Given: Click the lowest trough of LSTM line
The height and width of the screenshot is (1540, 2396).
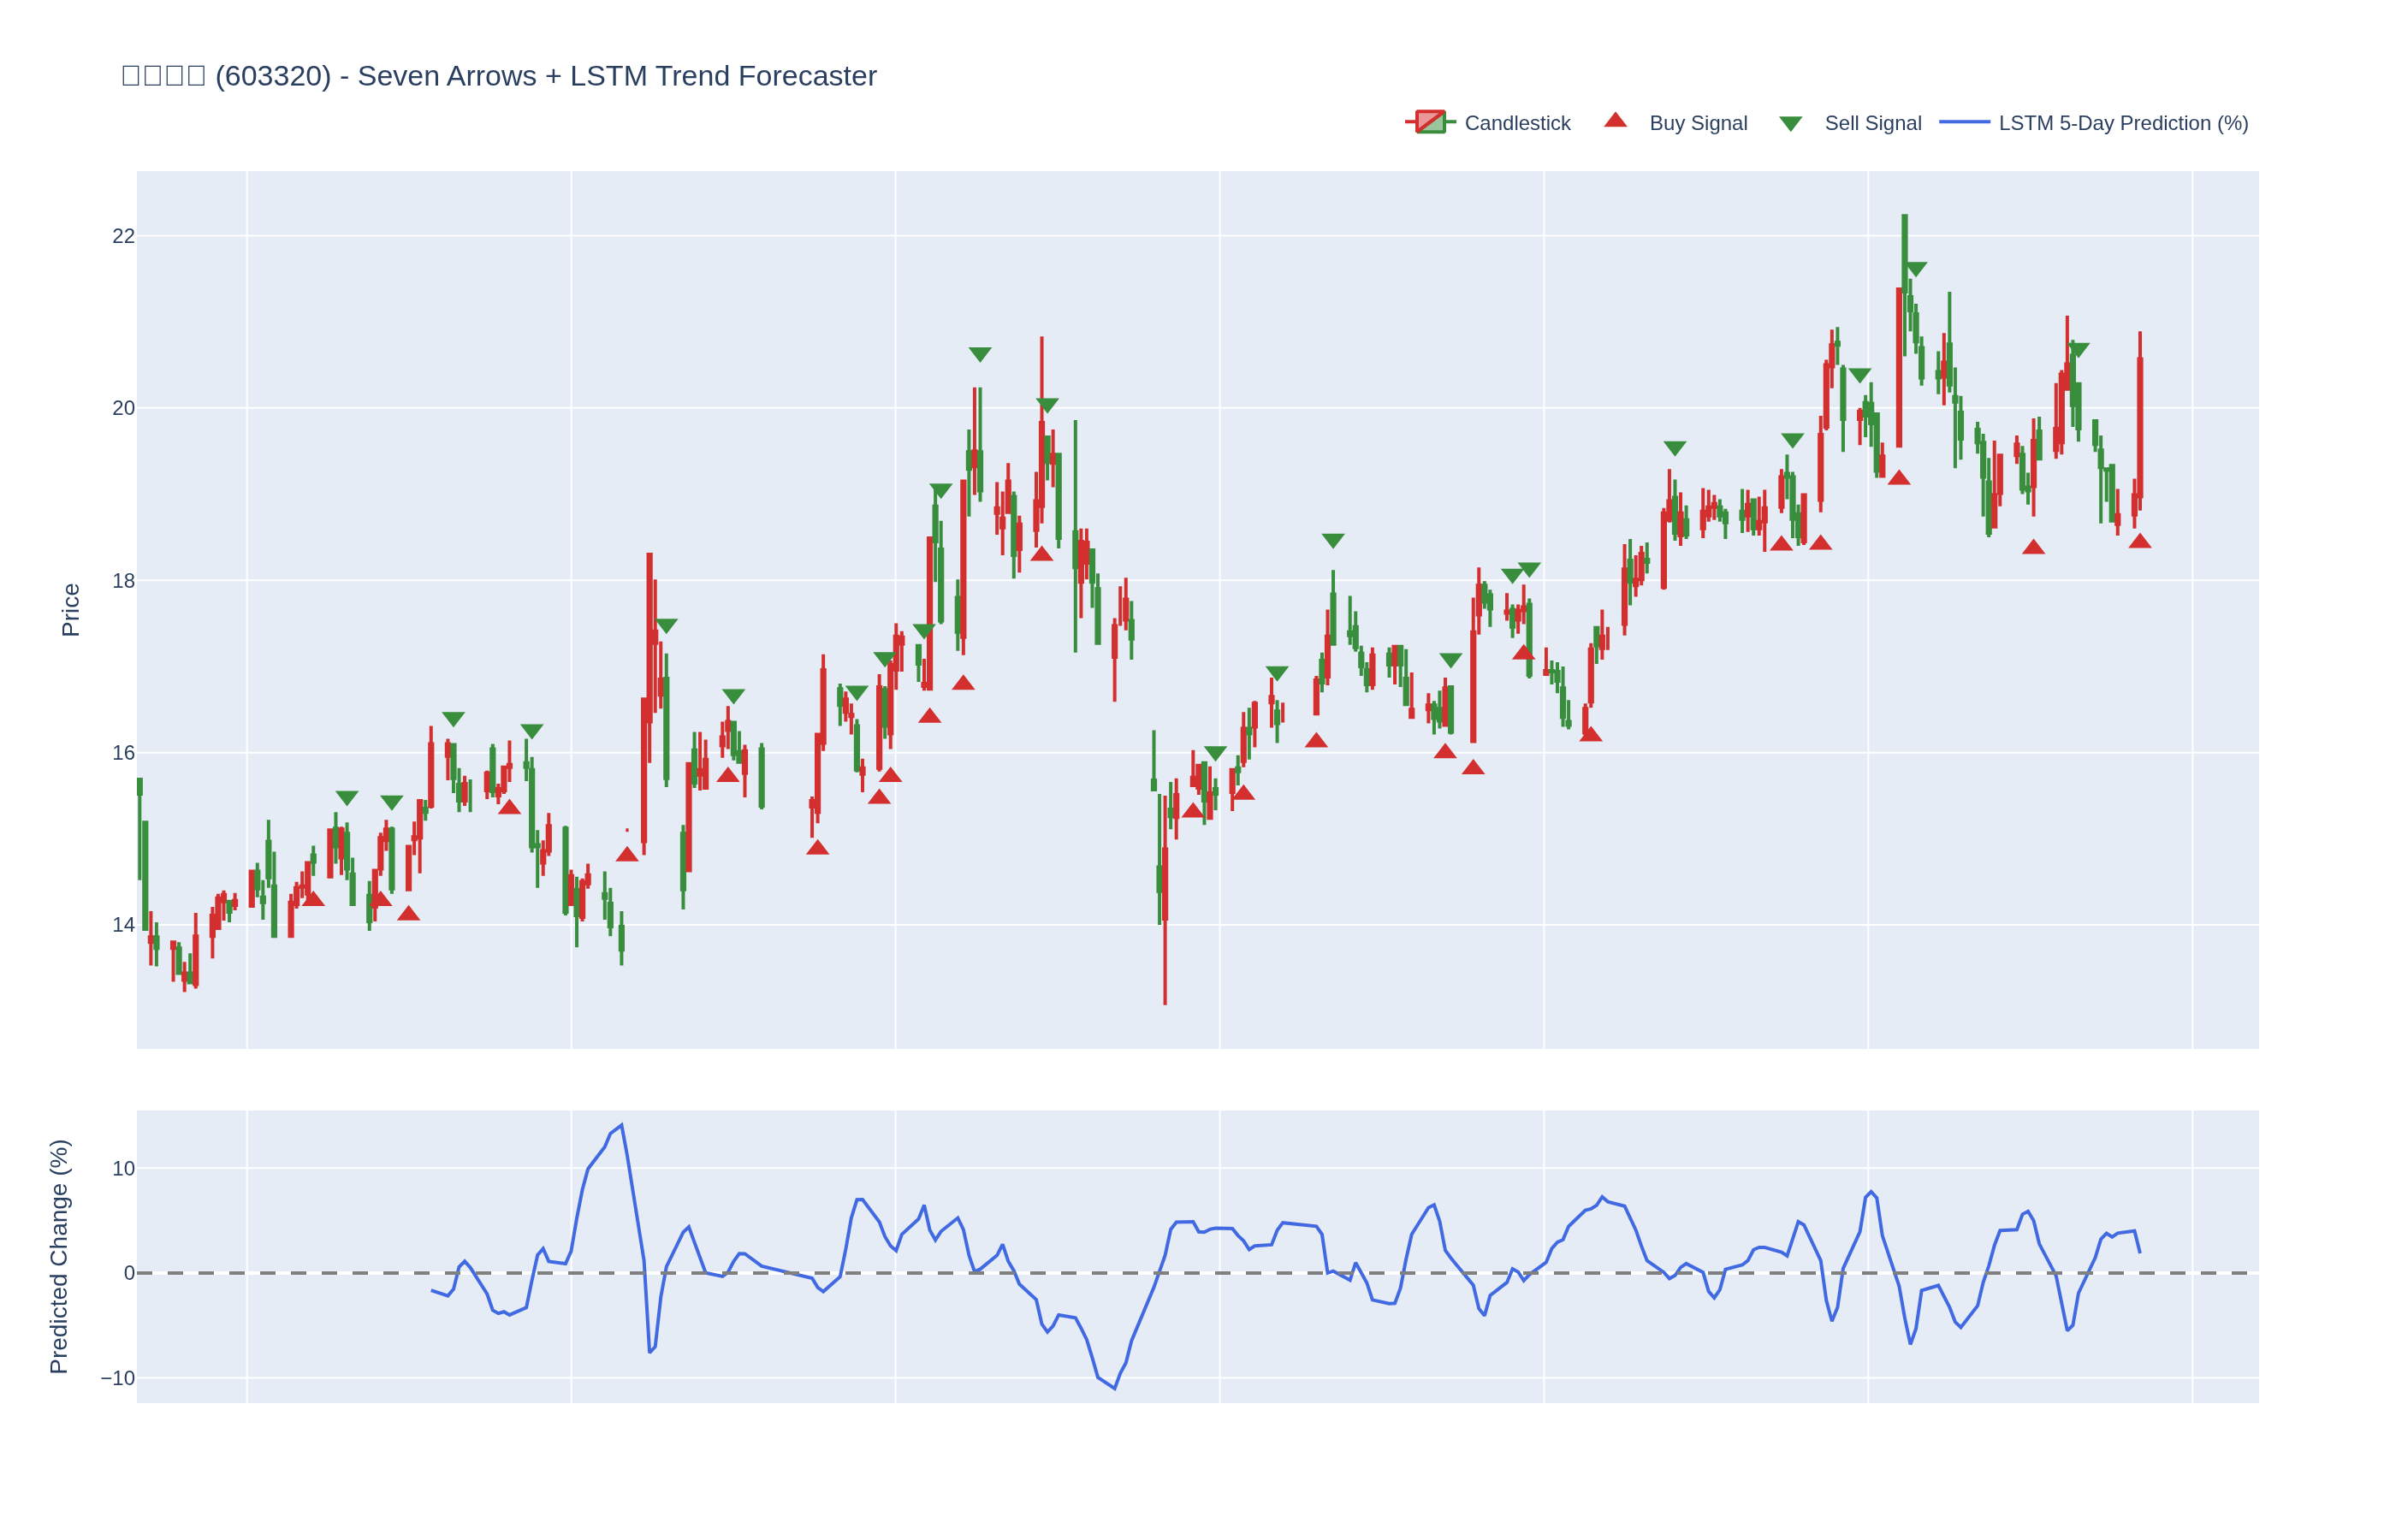Looking at the screenshot, I should 1114,1388.
